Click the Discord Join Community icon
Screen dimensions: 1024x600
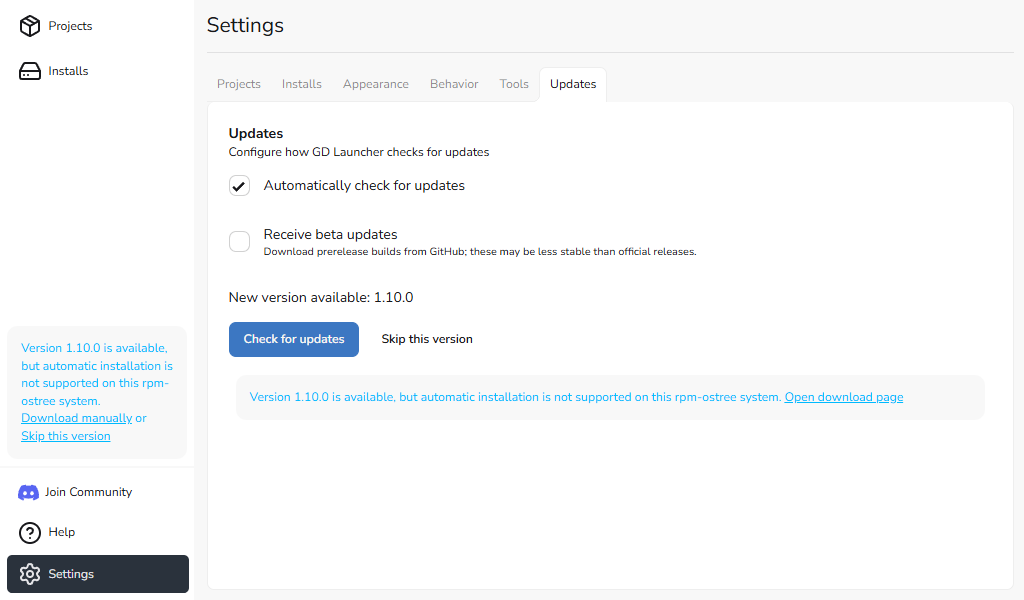click(28, 492)
